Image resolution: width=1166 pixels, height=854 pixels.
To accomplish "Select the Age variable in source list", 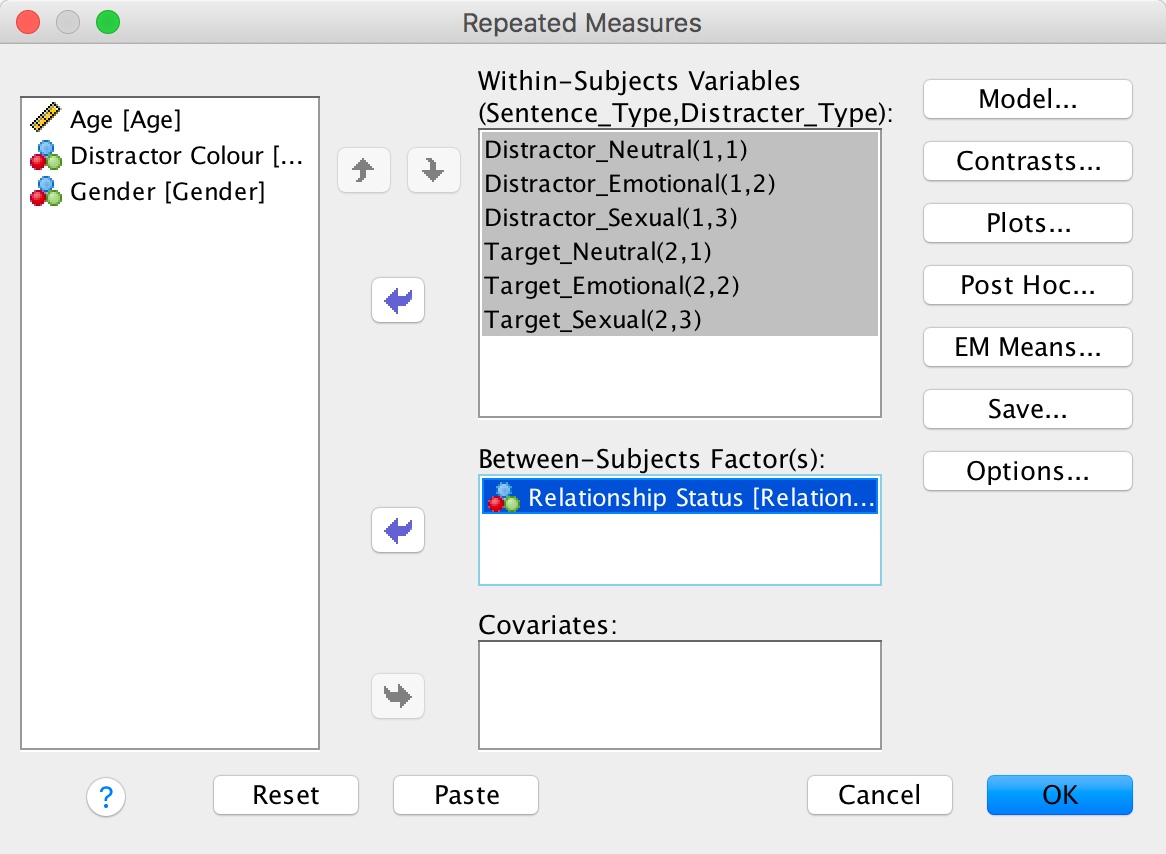I will tap(125, 120).
